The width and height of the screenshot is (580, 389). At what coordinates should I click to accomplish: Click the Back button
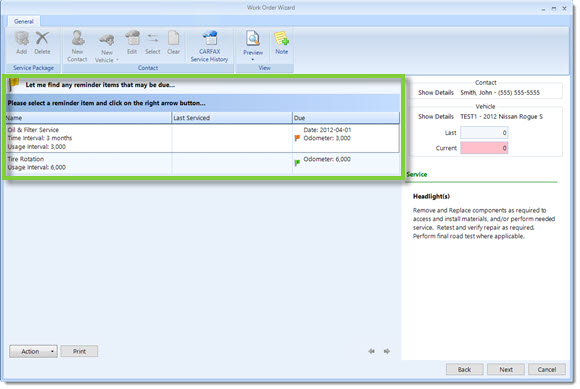465,369
